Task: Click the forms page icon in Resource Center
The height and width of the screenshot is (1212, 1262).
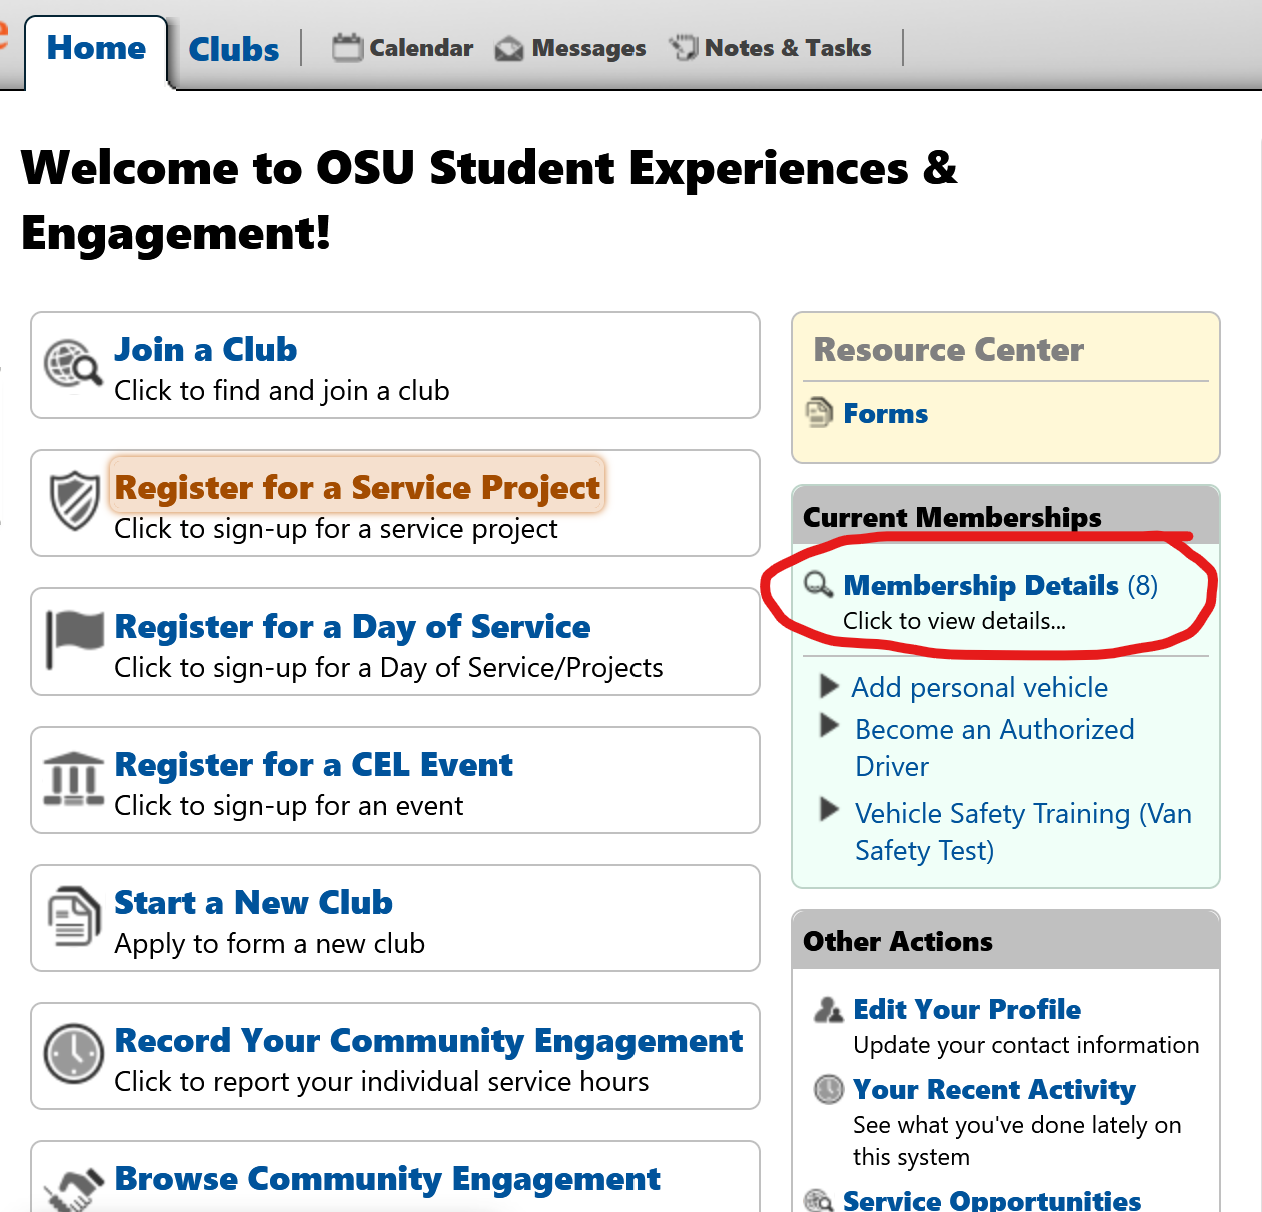Action: tap(819, 412)
